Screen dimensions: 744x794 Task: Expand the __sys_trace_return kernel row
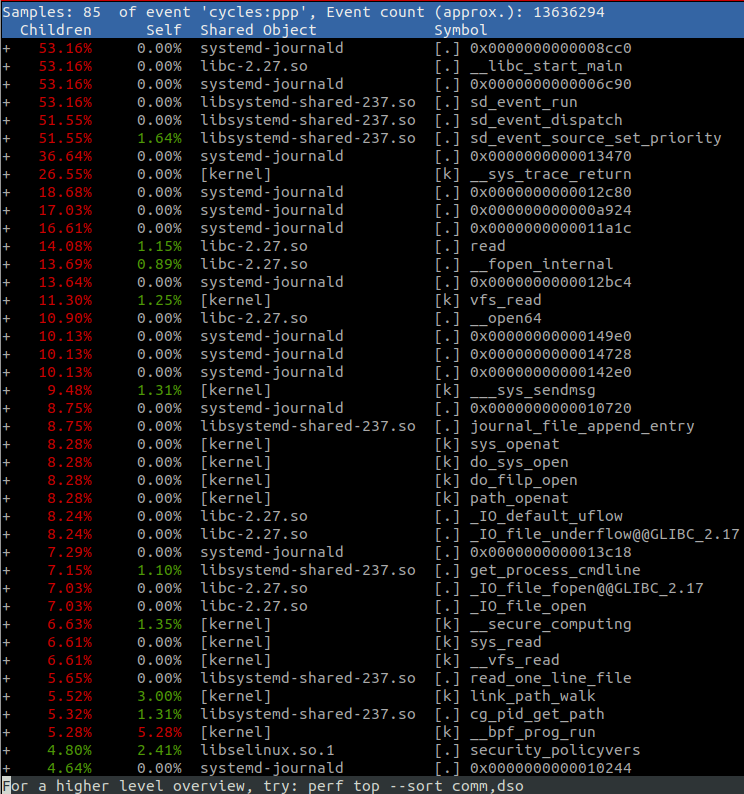[7, 174]
